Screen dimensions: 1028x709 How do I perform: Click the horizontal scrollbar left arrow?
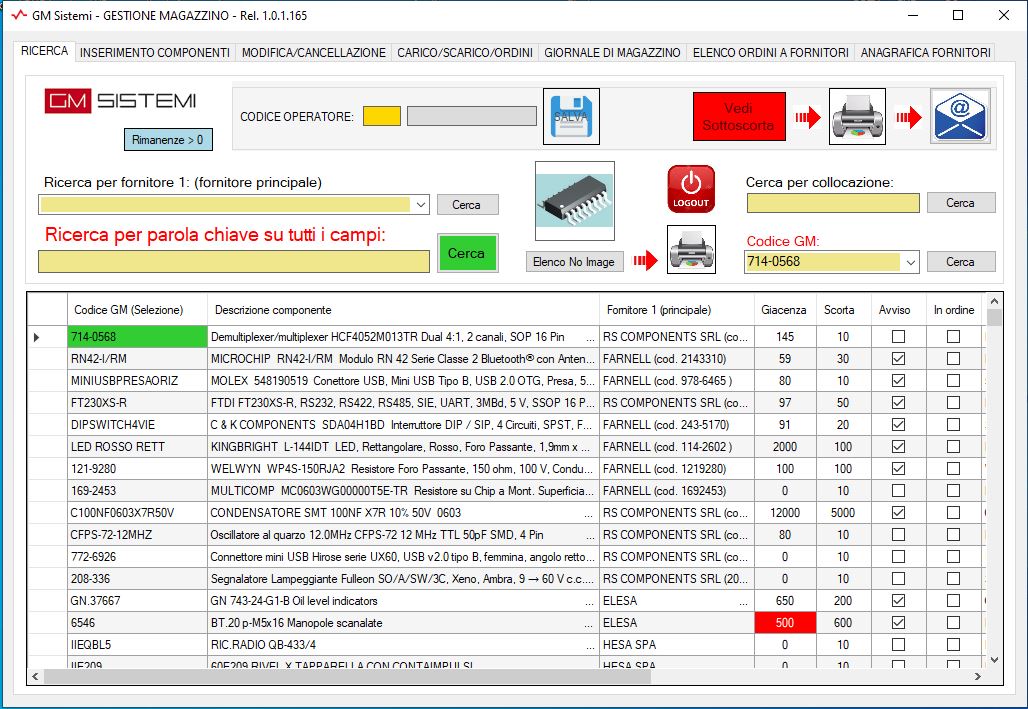[35, 676]
